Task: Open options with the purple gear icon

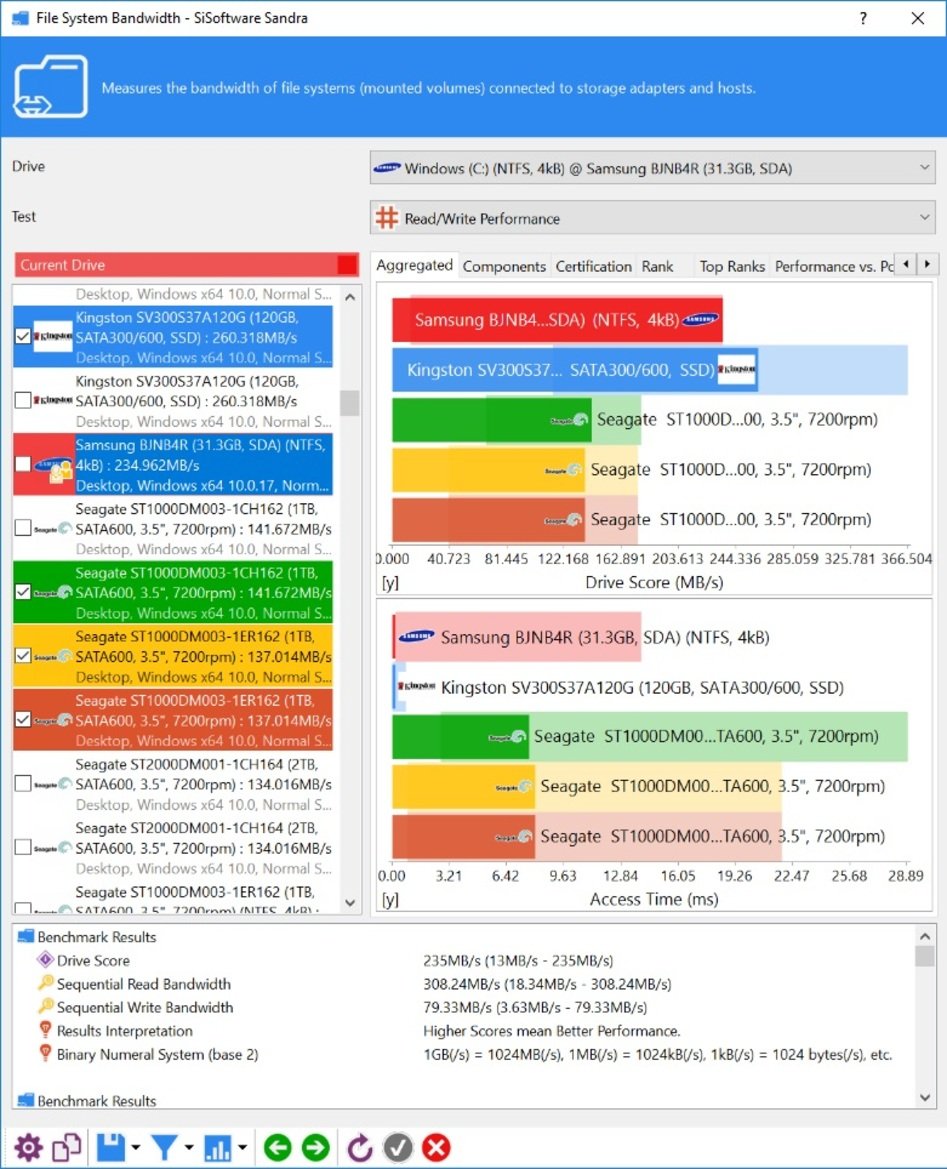Action: coord(28,1147)
